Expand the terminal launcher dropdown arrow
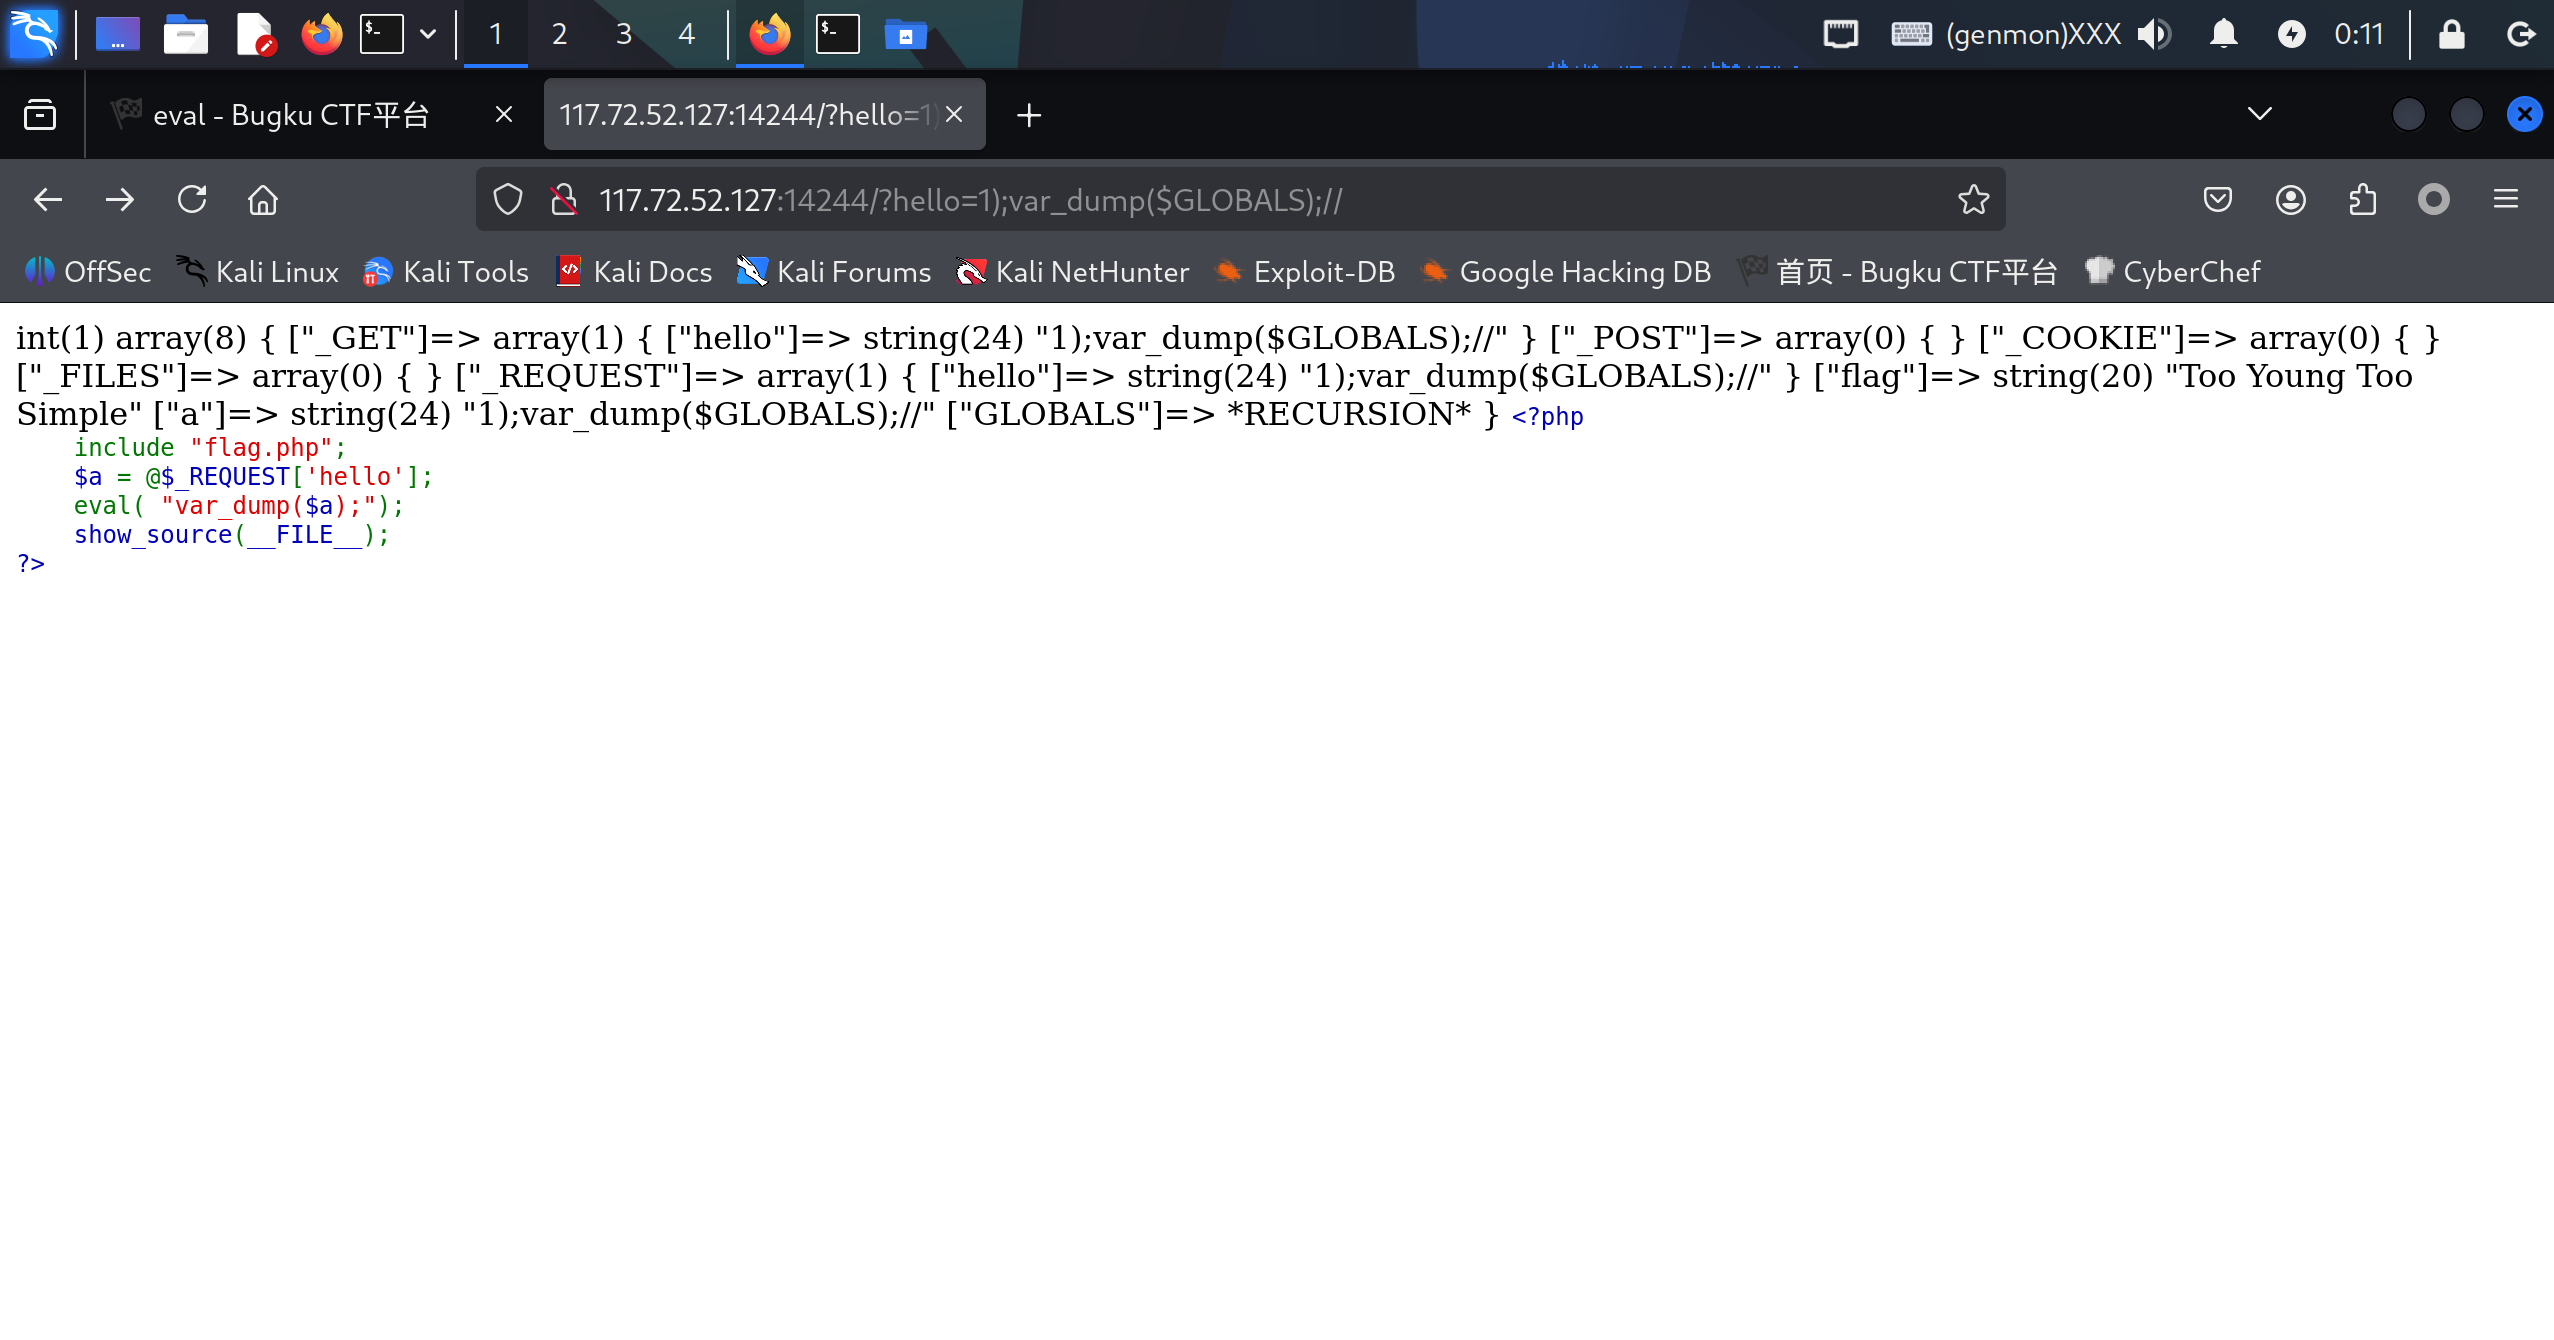Screen dimensions: 2554x1340 click(428, 34)
